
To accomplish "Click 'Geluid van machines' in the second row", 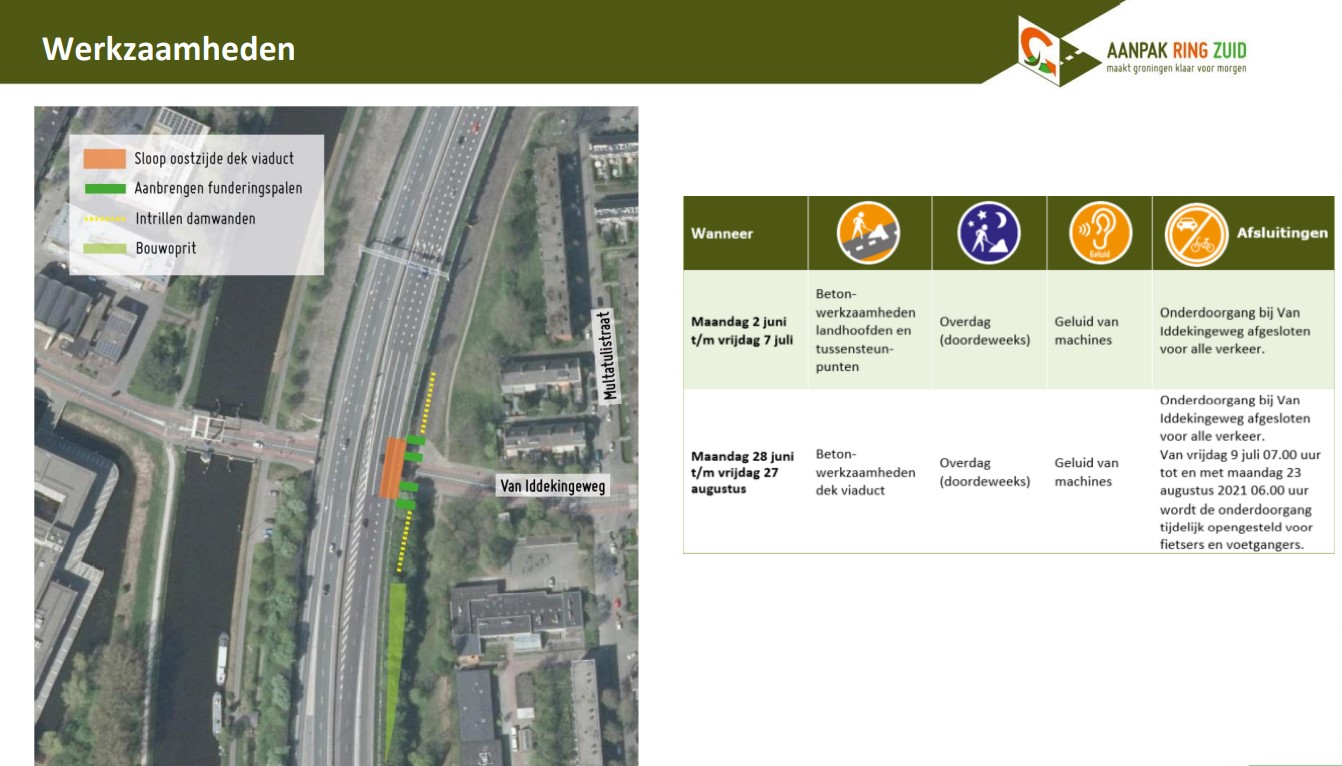I will (1087, 472).
